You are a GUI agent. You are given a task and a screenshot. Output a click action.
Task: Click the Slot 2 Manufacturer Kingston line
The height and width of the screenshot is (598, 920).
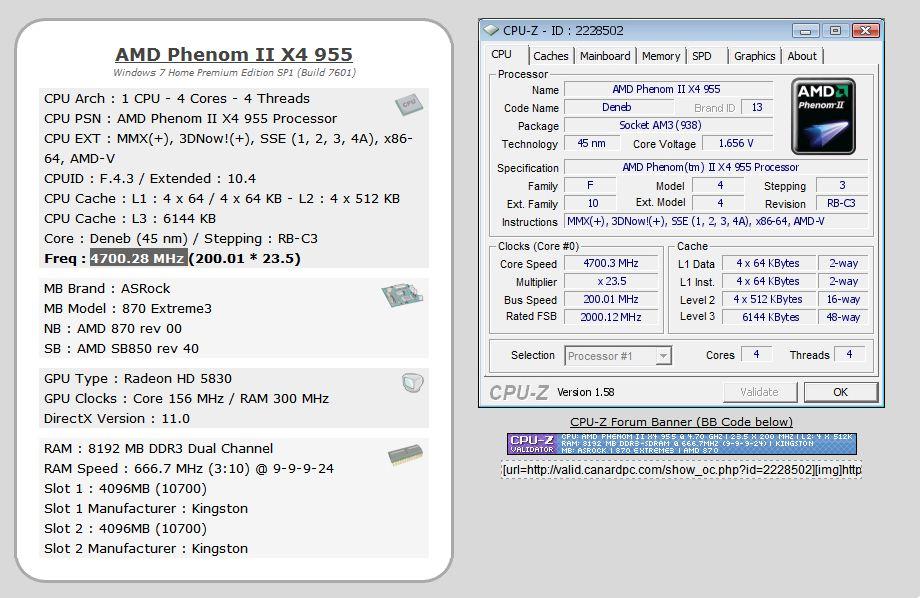tap(146, 548)
